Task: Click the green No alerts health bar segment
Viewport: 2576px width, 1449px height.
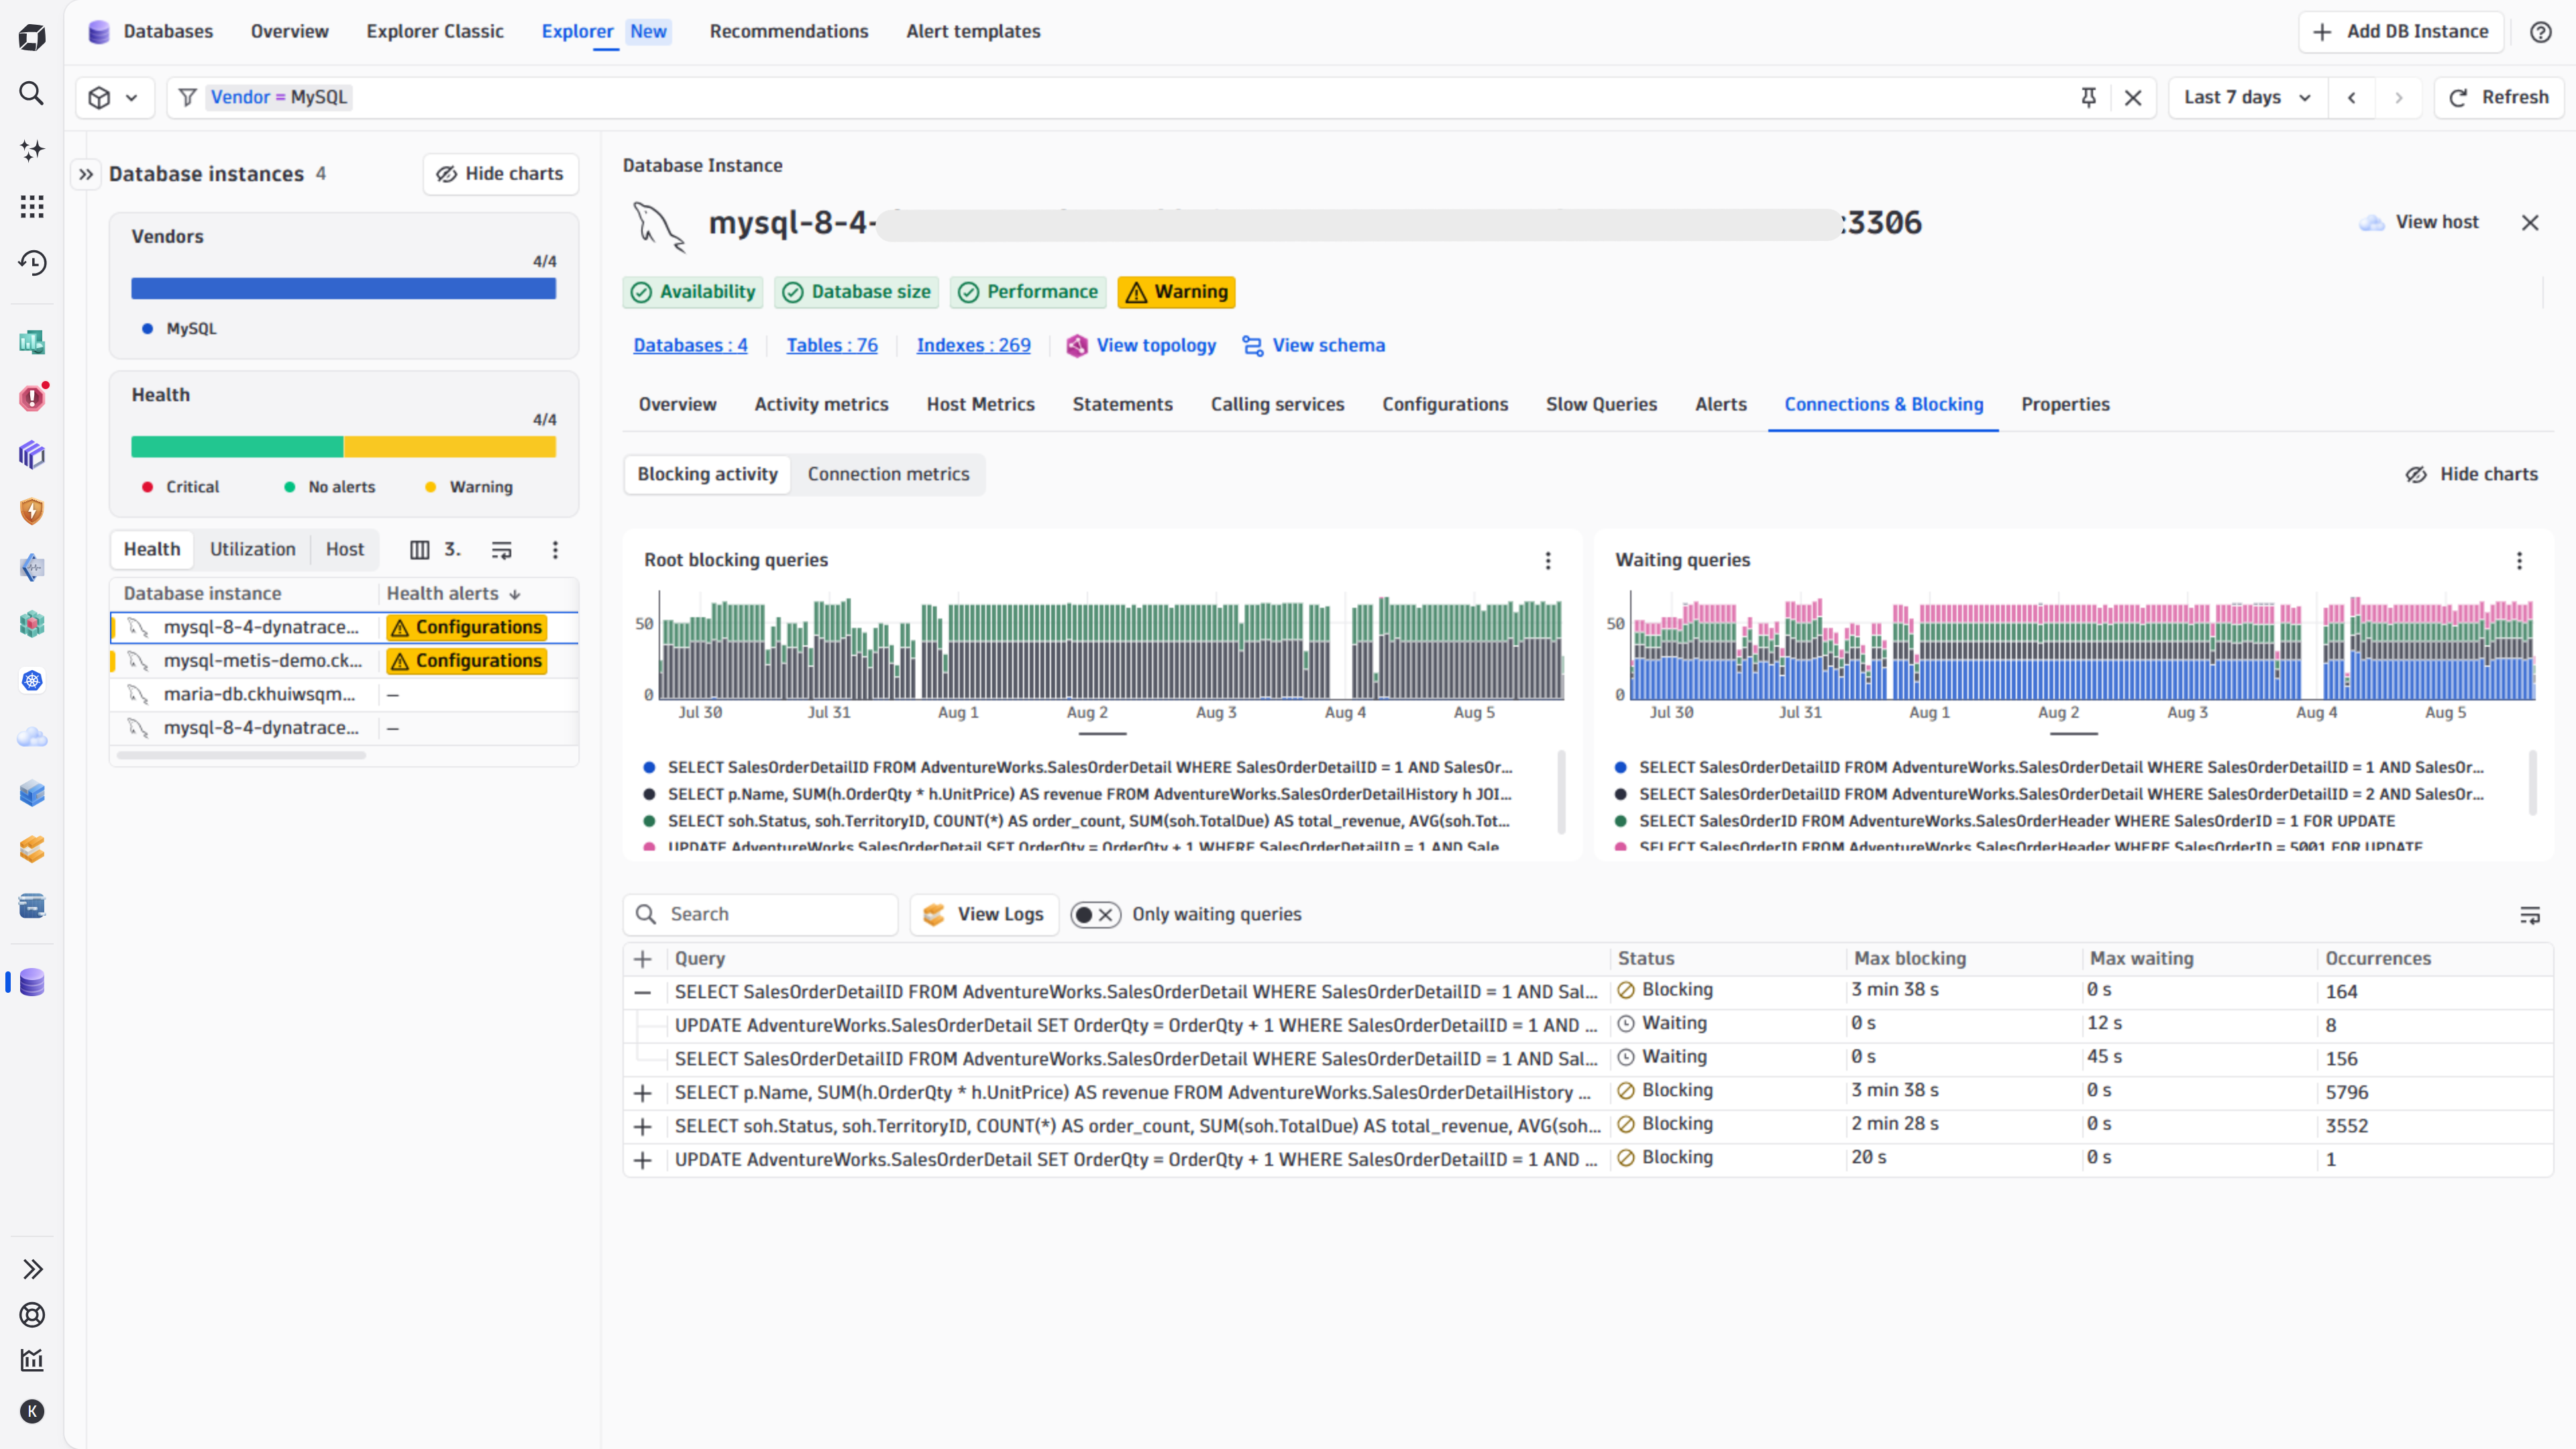Action: [237, 447]
